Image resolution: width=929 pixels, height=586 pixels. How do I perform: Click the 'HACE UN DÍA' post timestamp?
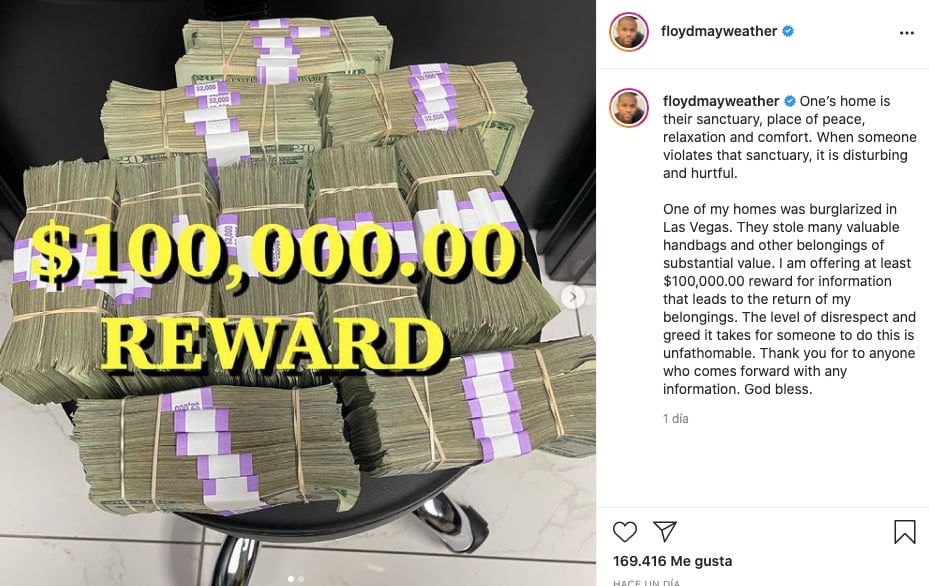(x=646, y=582)
